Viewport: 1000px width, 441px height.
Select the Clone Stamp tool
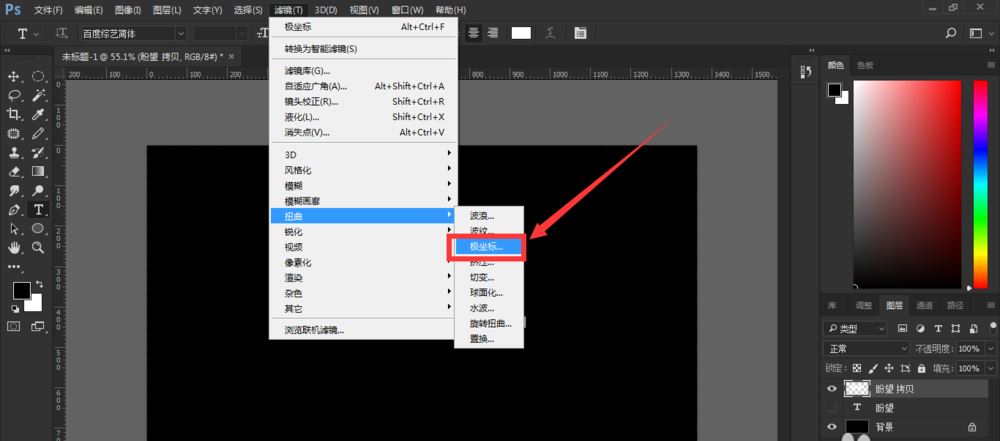tap(14, 153)
